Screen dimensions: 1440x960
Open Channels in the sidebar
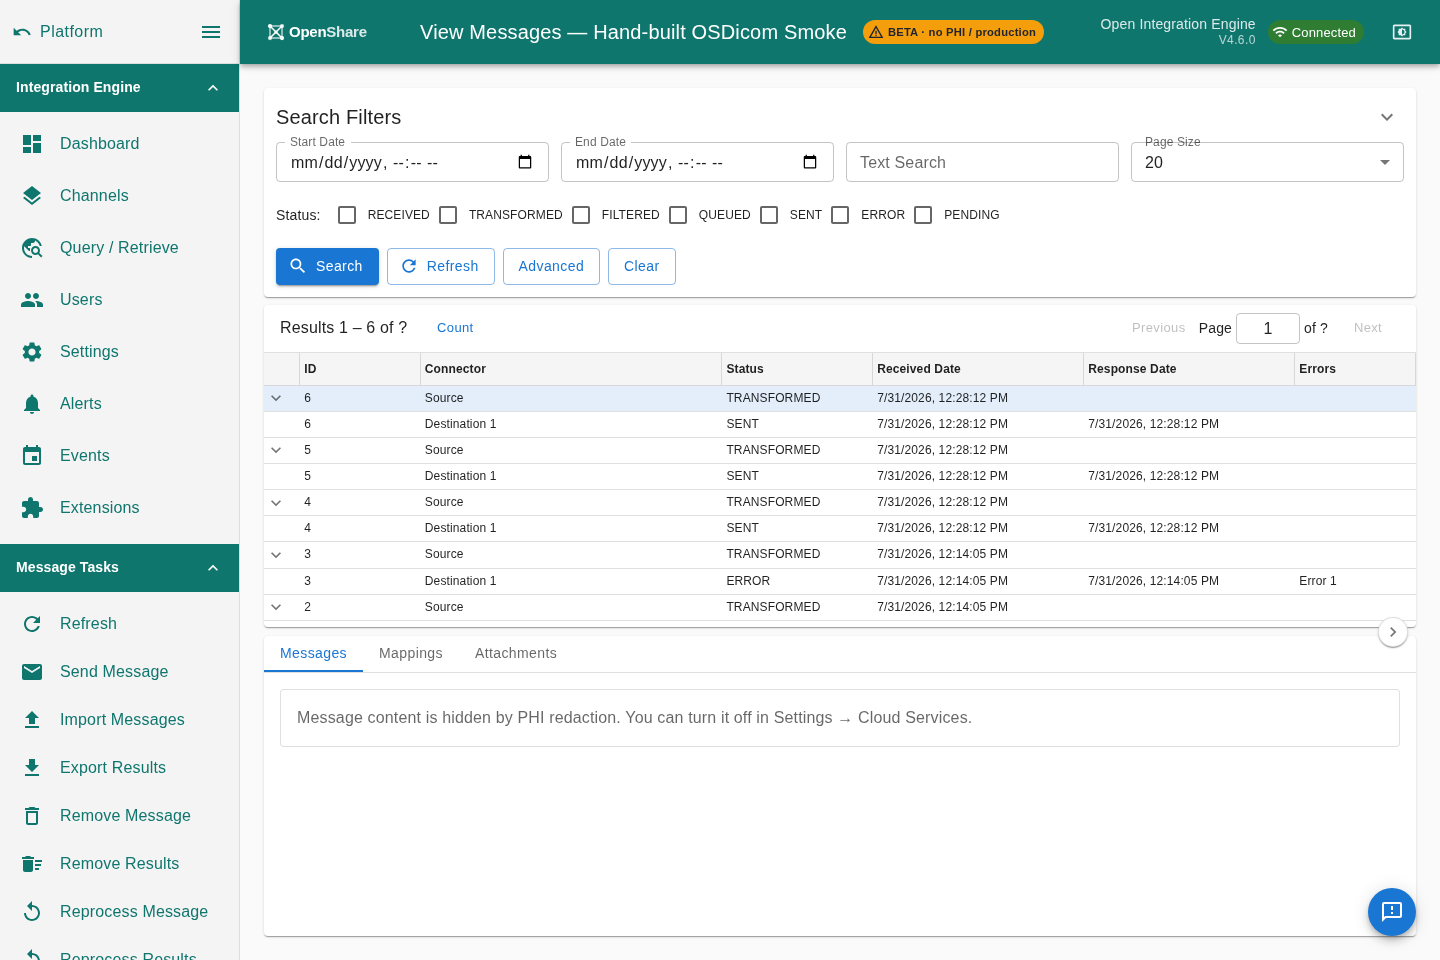pyautogui.click(x=119, y=196)
